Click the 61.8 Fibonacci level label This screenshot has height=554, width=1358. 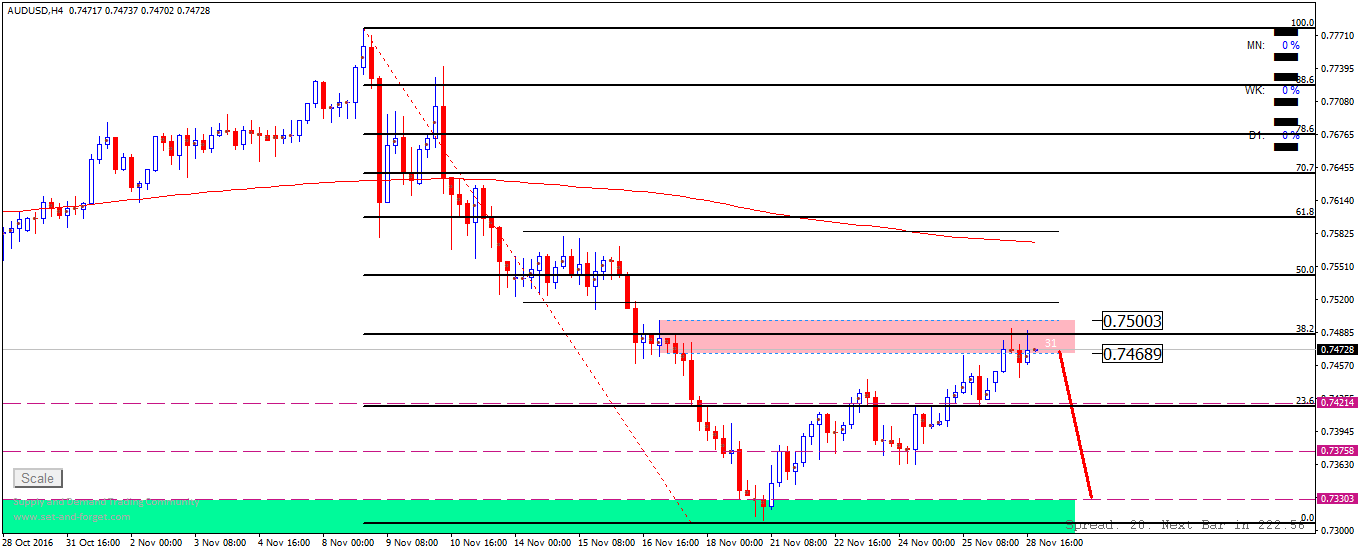pos(1304,212)
